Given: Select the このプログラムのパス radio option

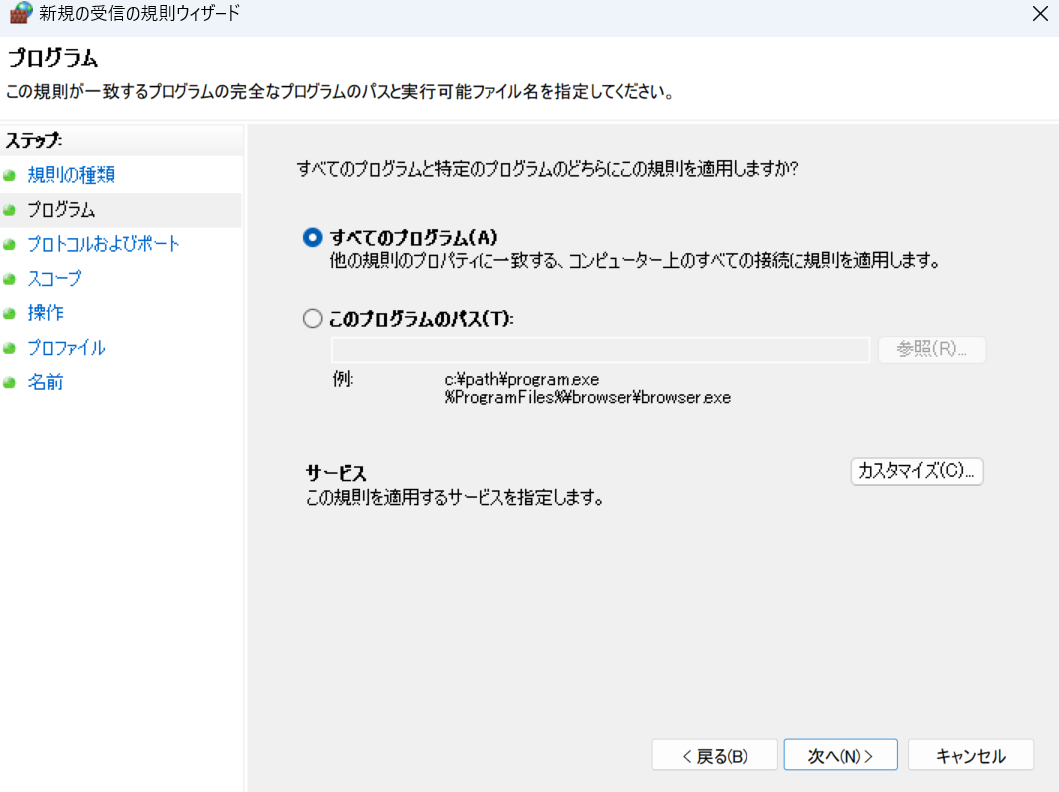Looking at the screenshot, I should tap(313, 318).
